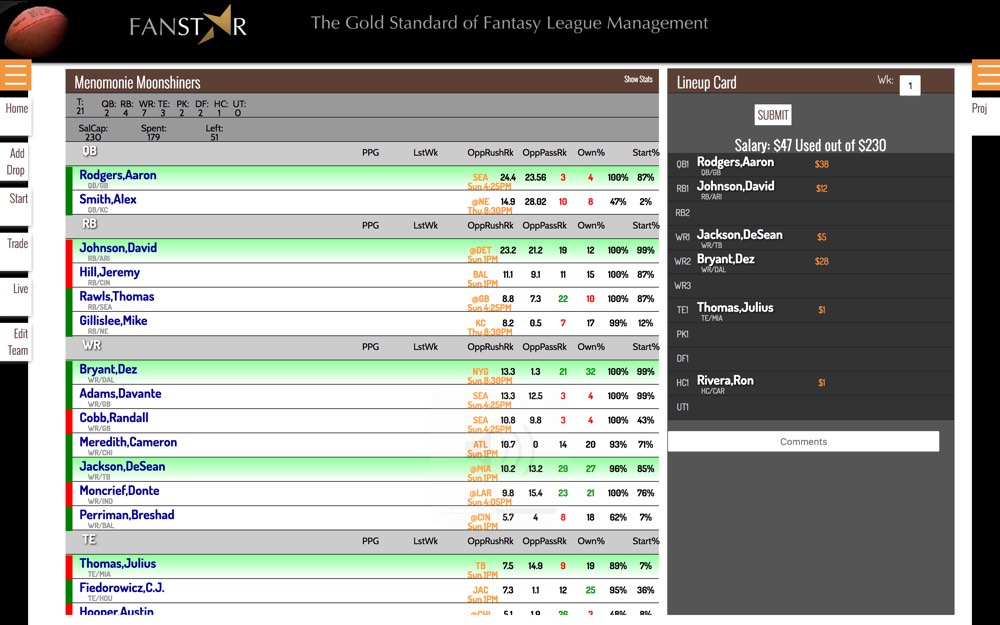Click the SEA Sun 4:25PM matchup for Rodgers,Aaron
Screen dimensions: 1000x625
coord(489,182)
